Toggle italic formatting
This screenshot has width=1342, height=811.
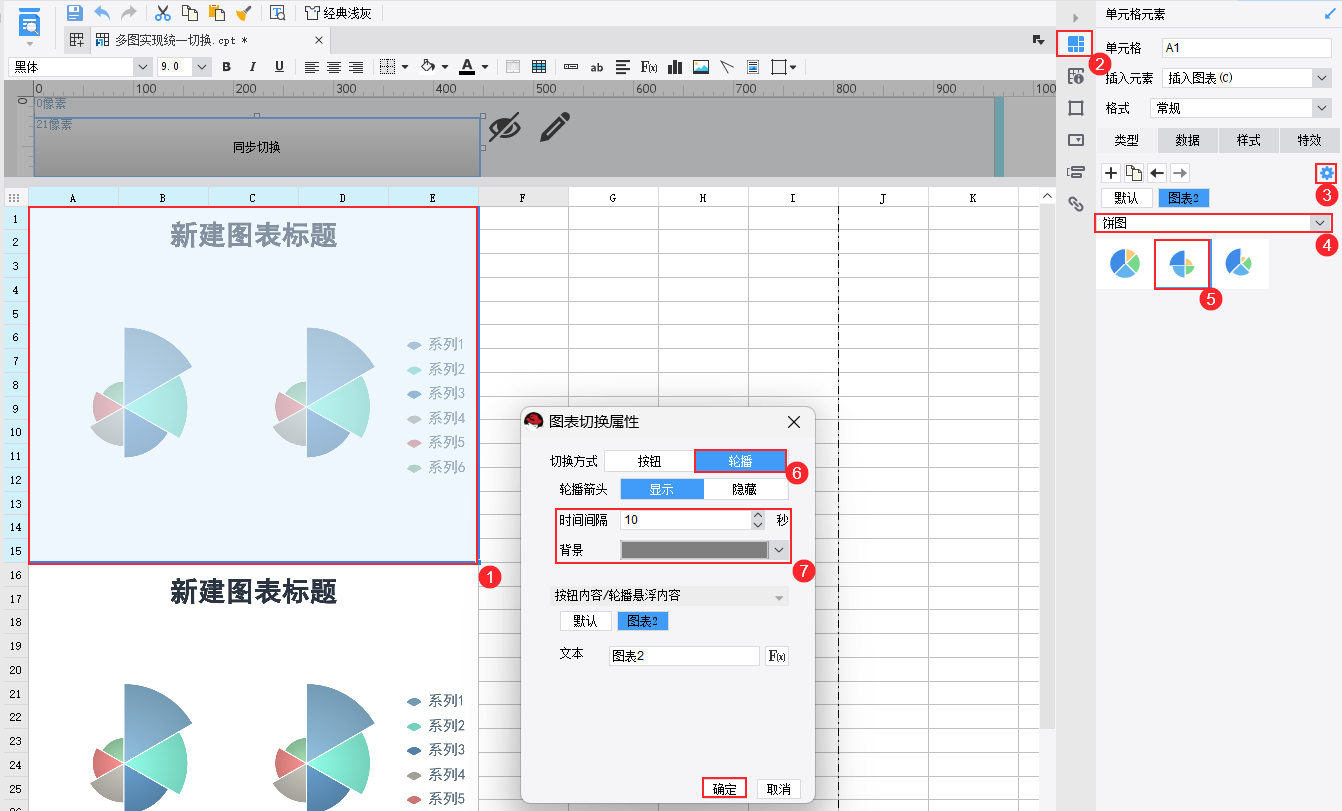[x=253, y=67]
